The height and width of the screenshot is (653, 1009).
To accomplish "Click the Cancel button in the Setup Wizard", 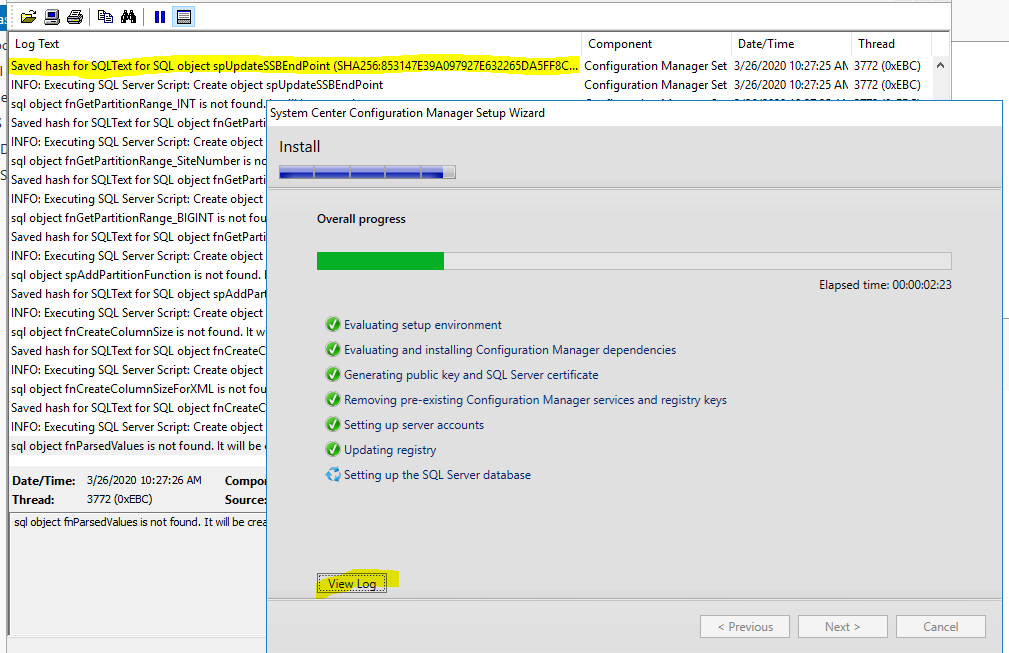I will pos(941,627).
